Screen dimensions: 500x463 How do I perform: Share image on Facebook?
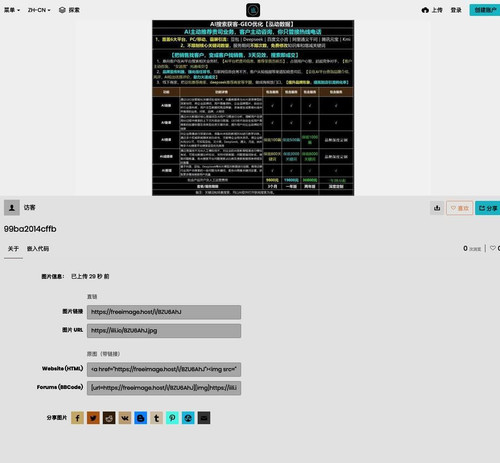tap(77, 418)
